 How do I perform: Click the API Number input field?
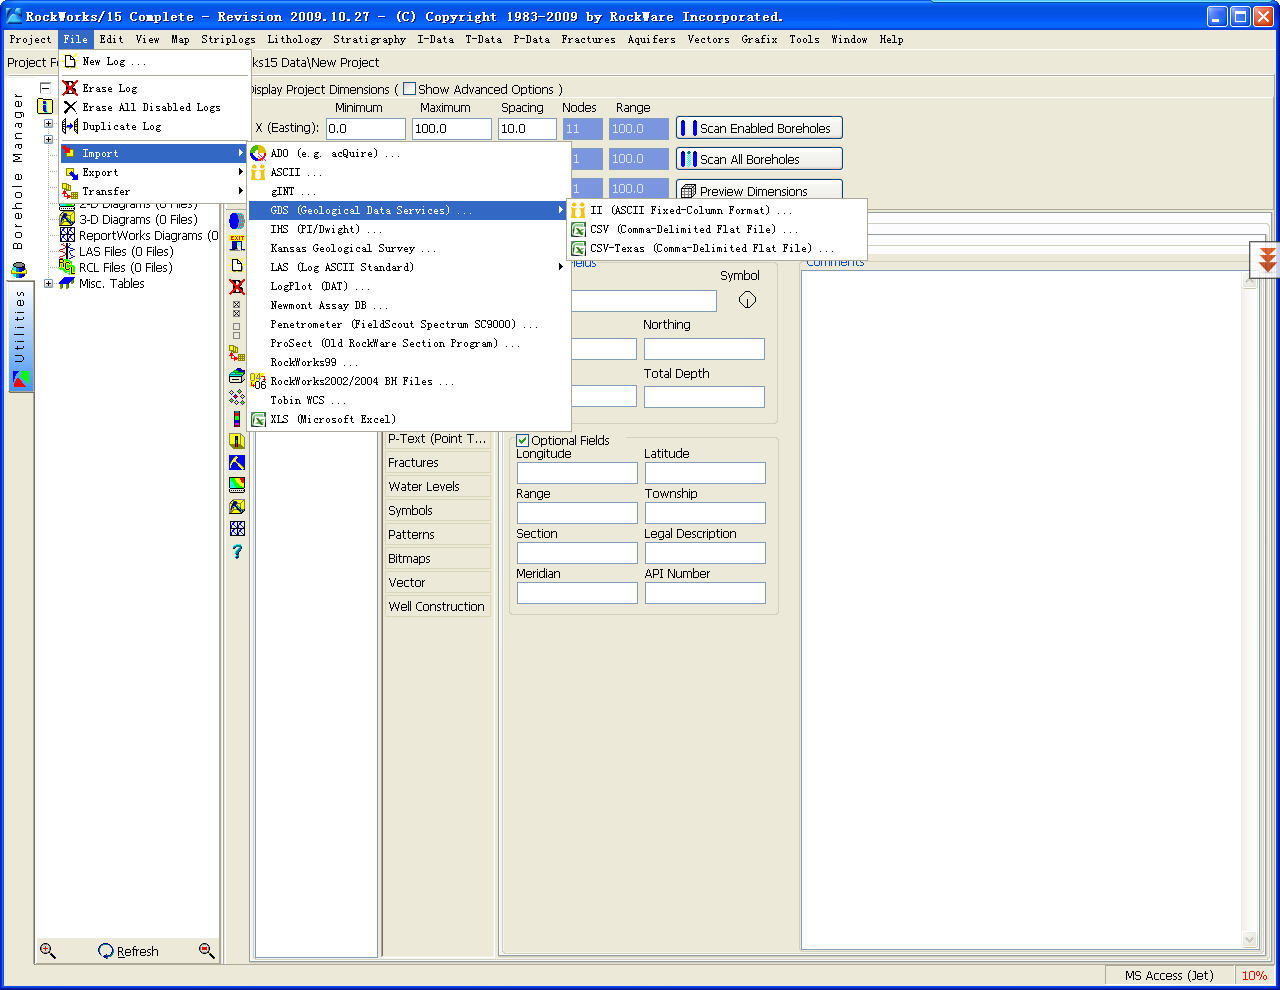(705, 593)
